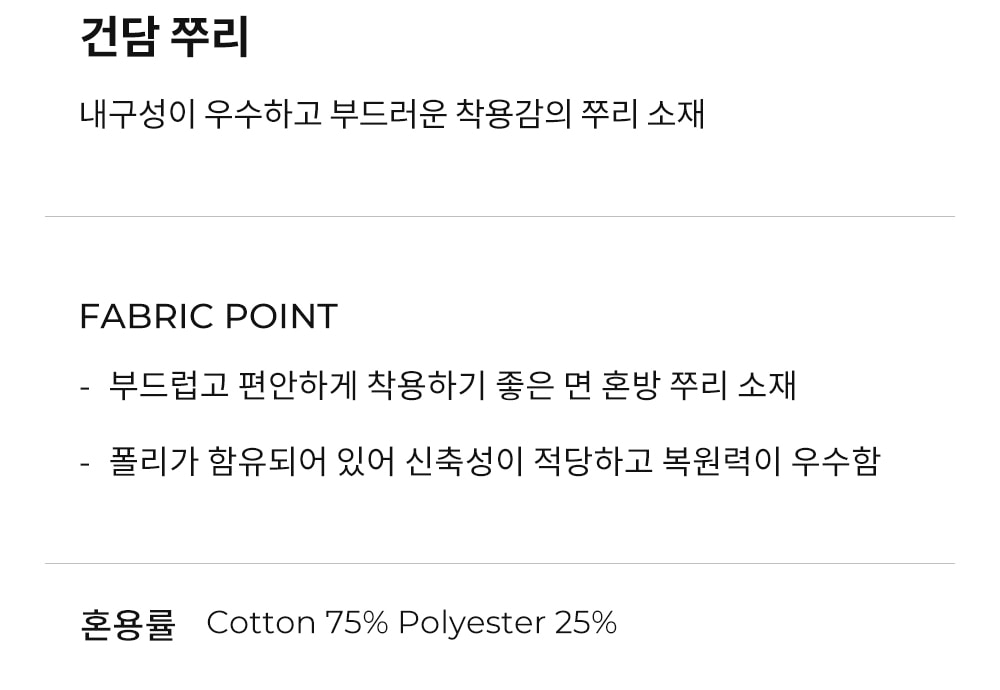The width and height of the screenshot is (1000, 690).
Task: Select the description line starting with 내구성이
Action: tap(392, 113)
